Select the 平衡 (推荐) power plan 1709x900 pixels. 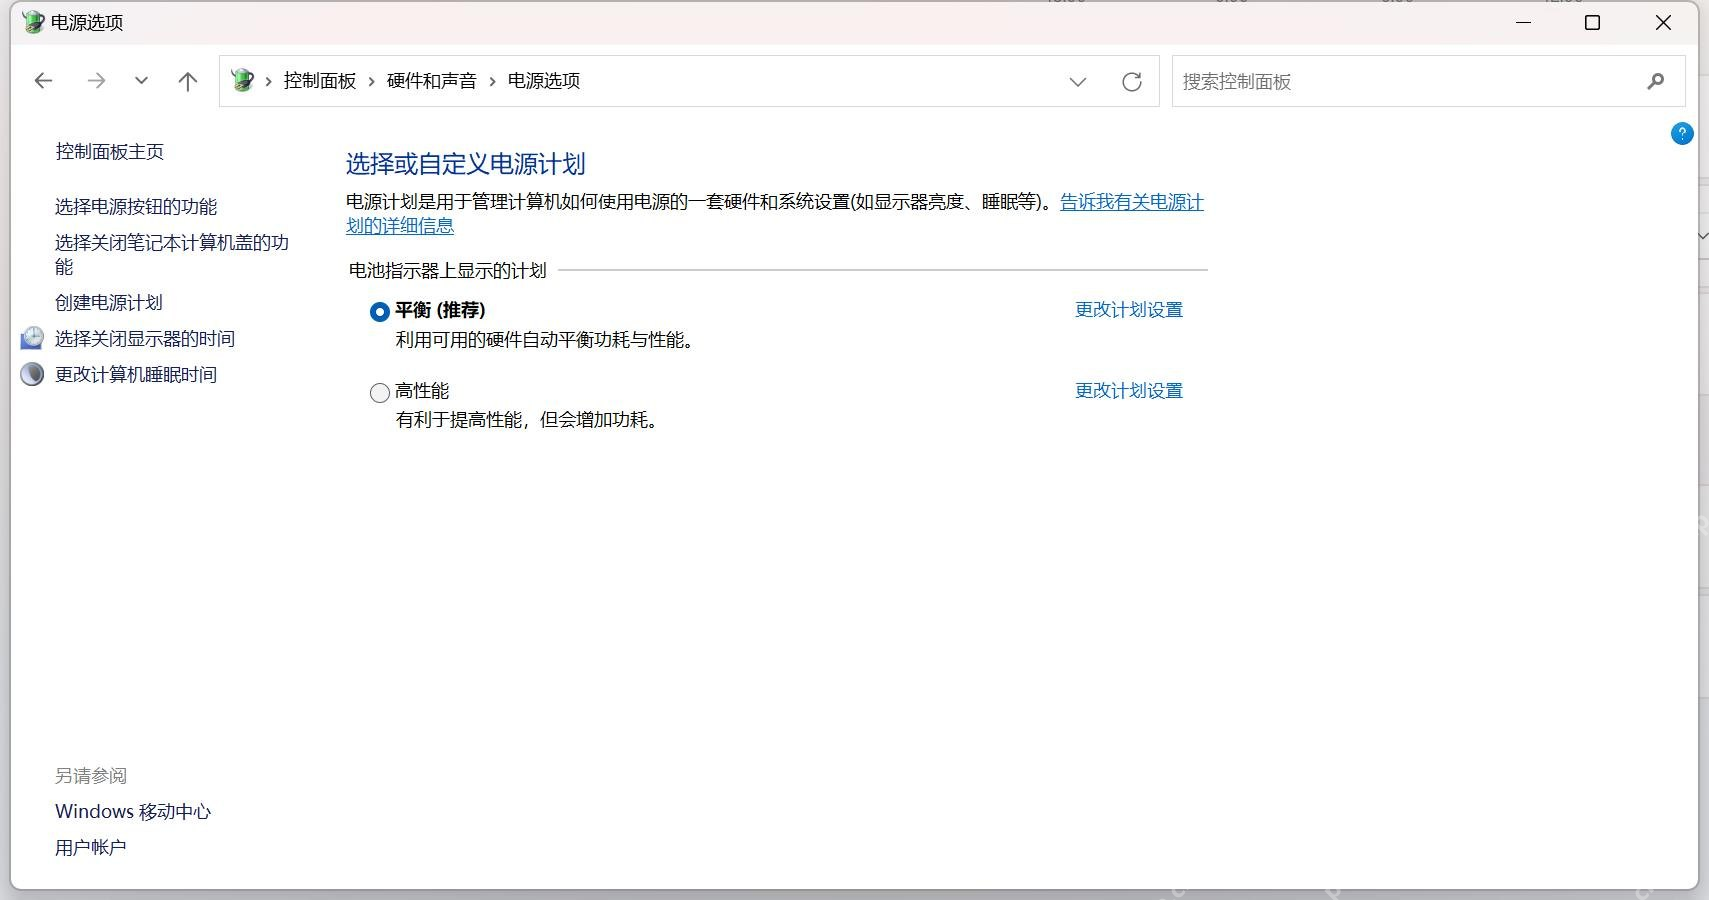[380, 312]
